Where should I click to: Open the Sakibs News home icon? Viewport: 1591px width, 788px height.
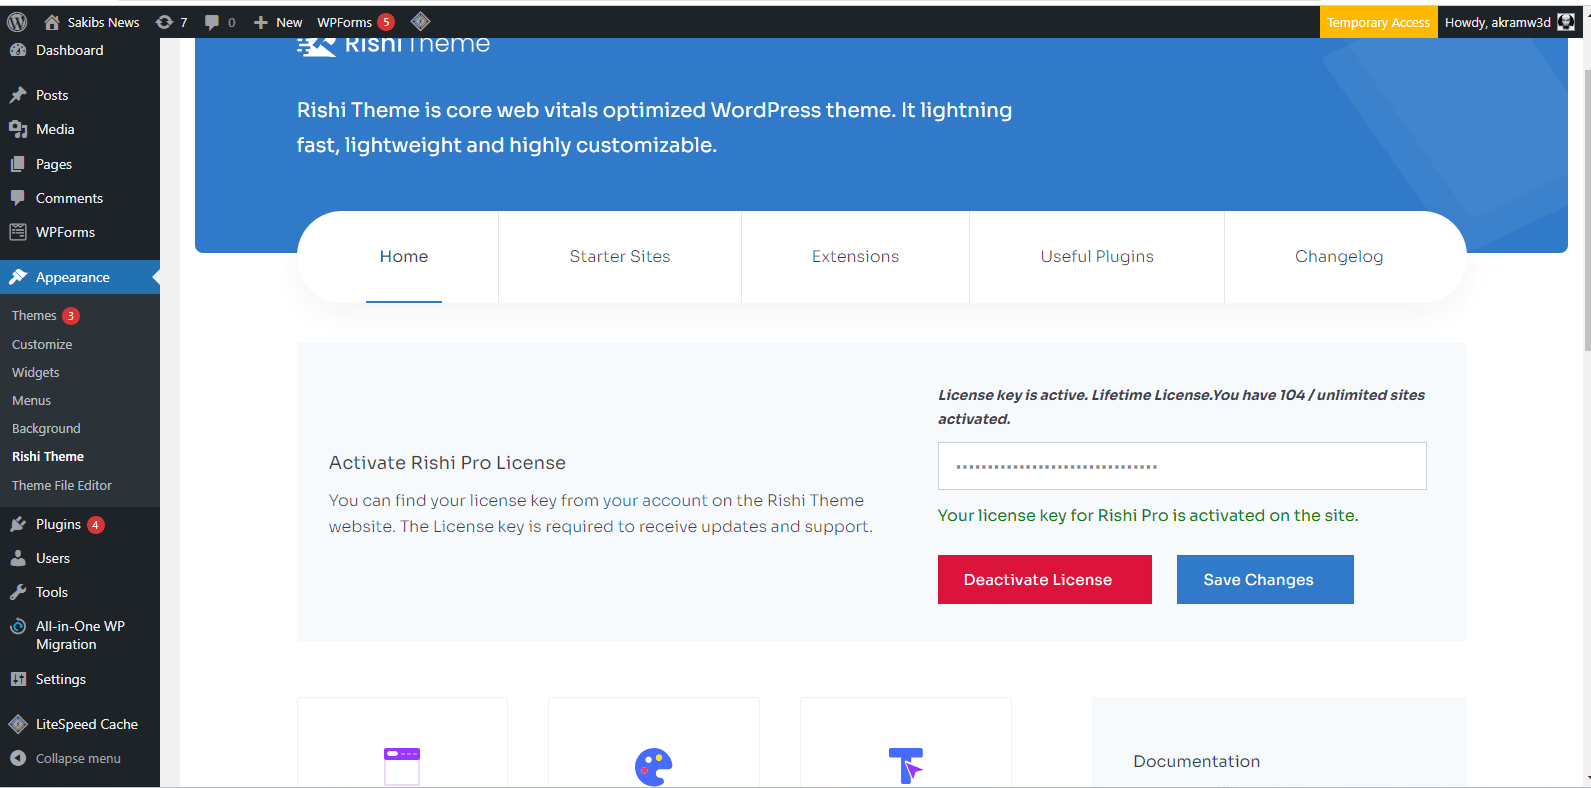click(52, 22)
